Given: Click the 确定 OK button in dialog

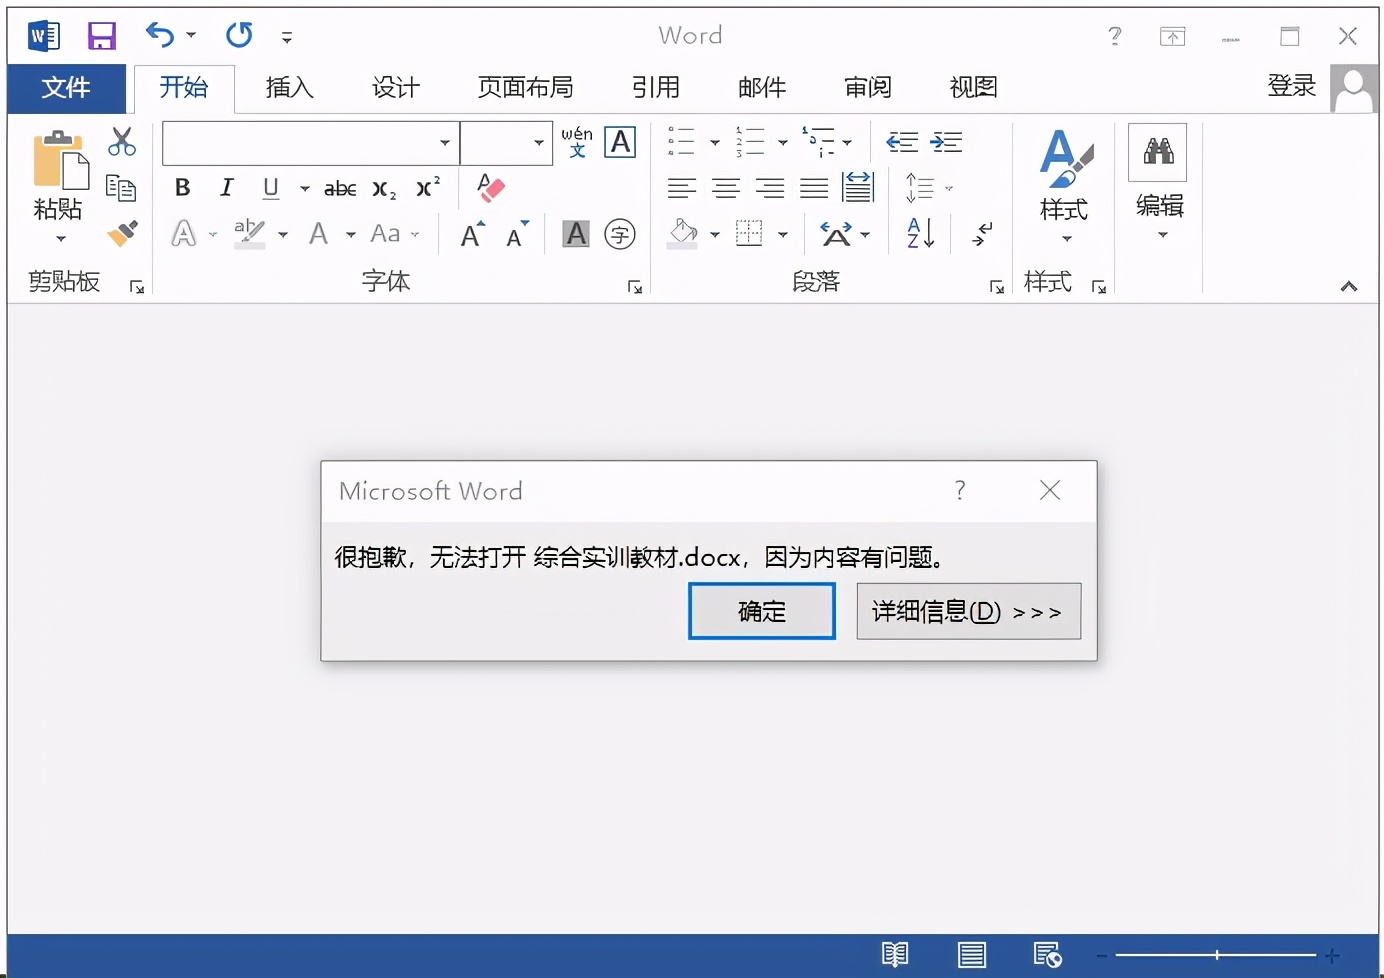Looking at the screenshot, I should point(762,611).
